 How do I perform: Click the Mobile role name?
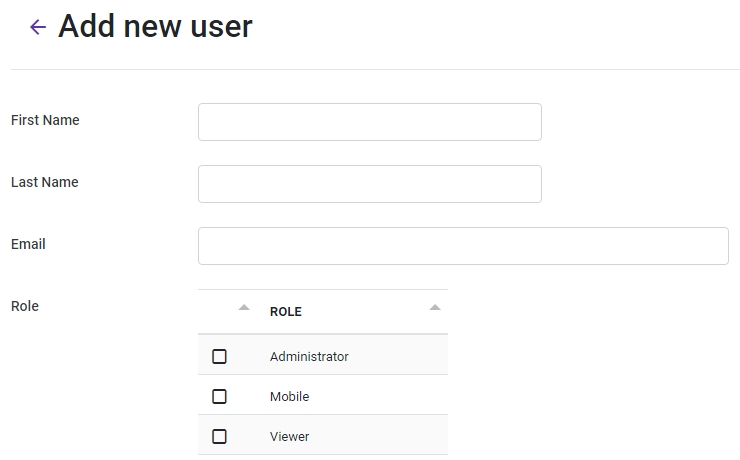tap(289, 397)
